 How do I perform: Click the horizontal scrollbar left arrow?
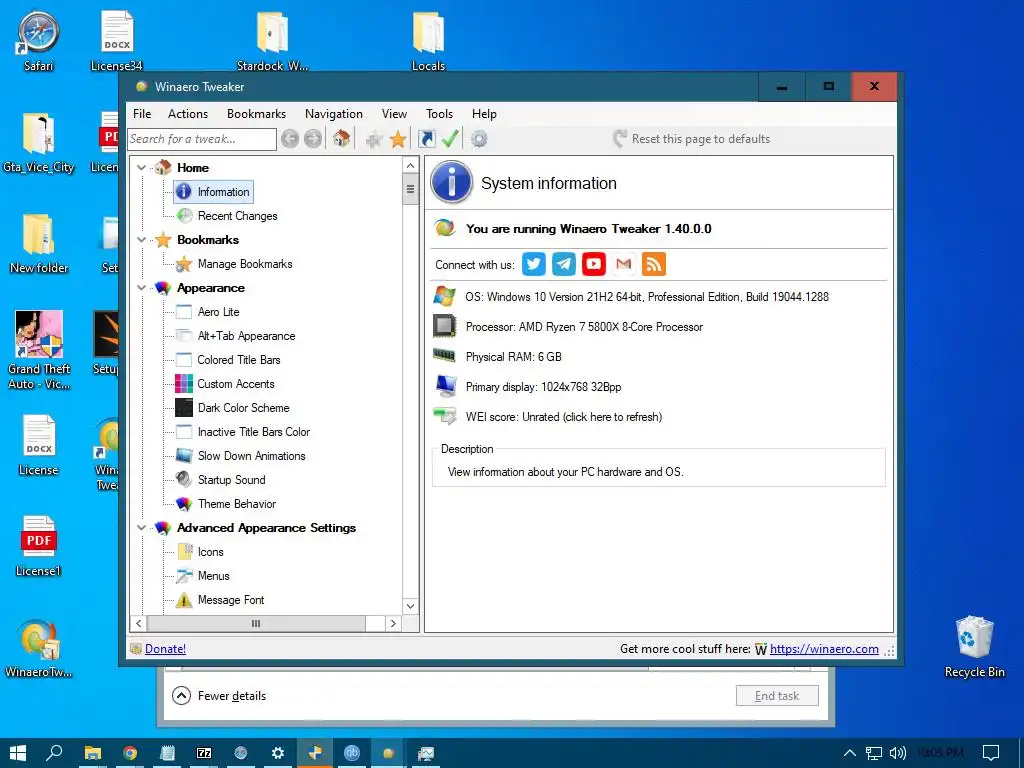tap(138, 624)
